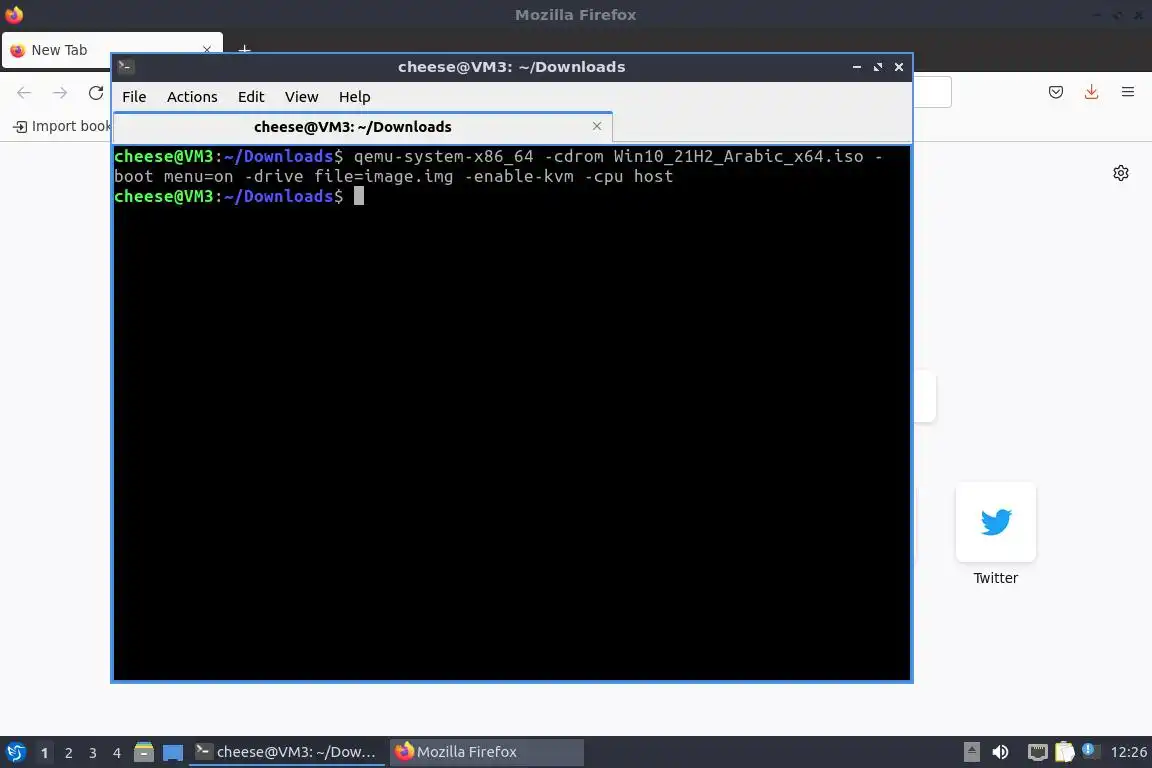
Task: Minimize the terminal window
Action: coord(857,67)
